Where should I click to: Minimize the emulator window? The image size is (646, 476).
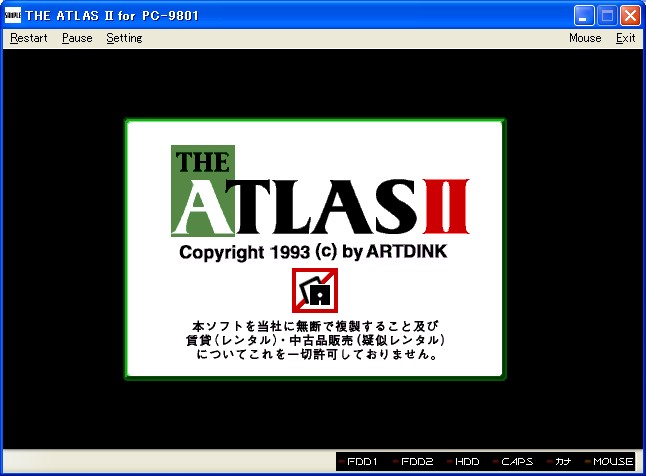(x=585, y=15)
